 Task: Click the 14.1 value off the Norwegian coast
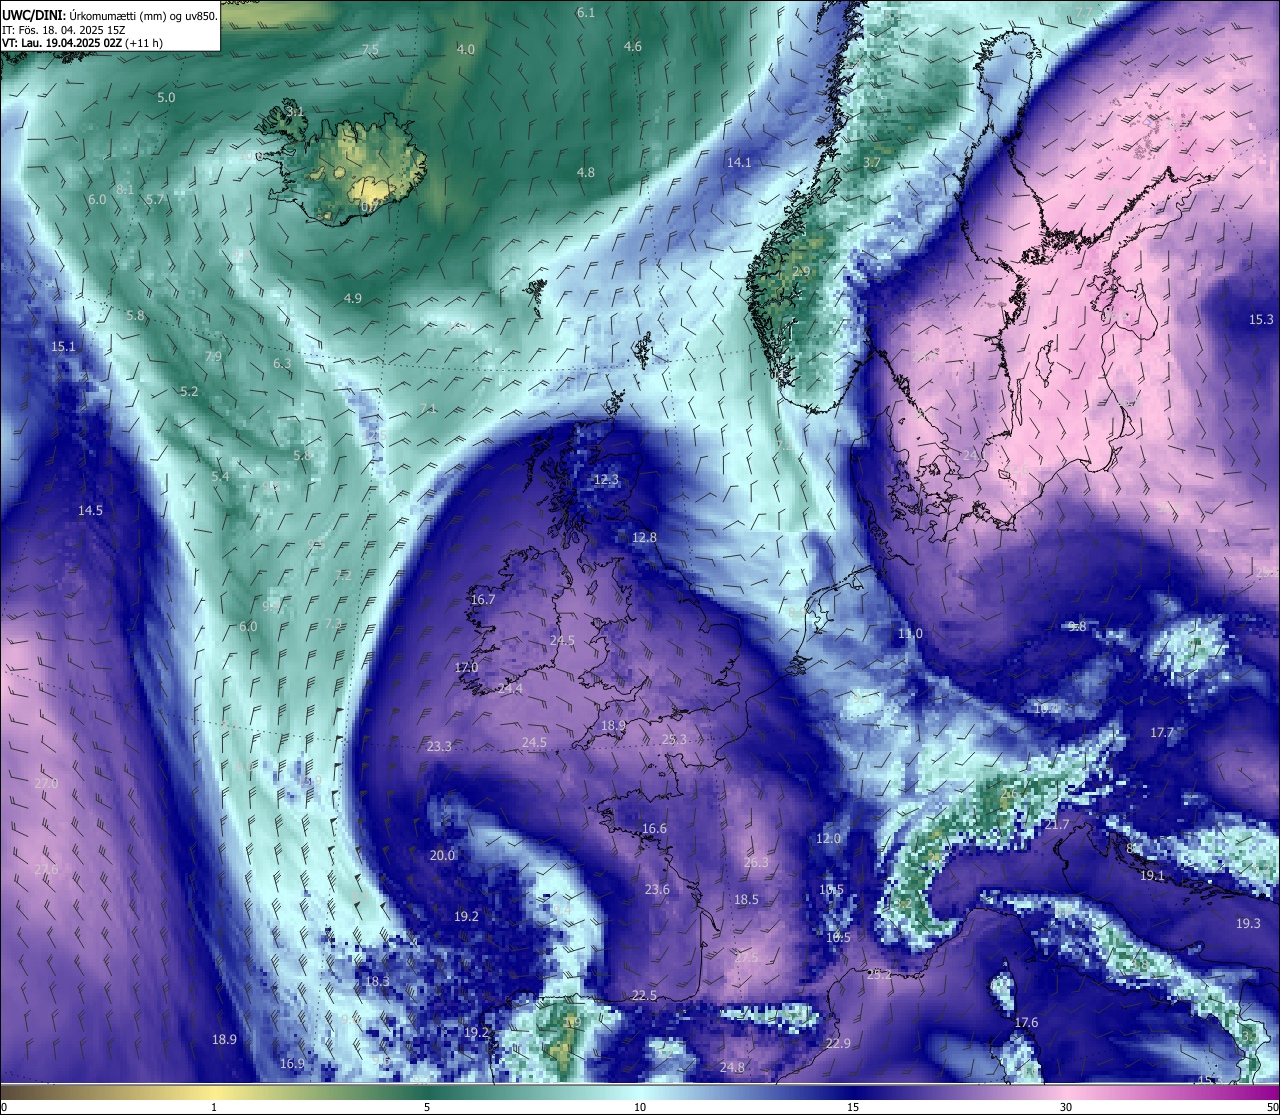739,161
